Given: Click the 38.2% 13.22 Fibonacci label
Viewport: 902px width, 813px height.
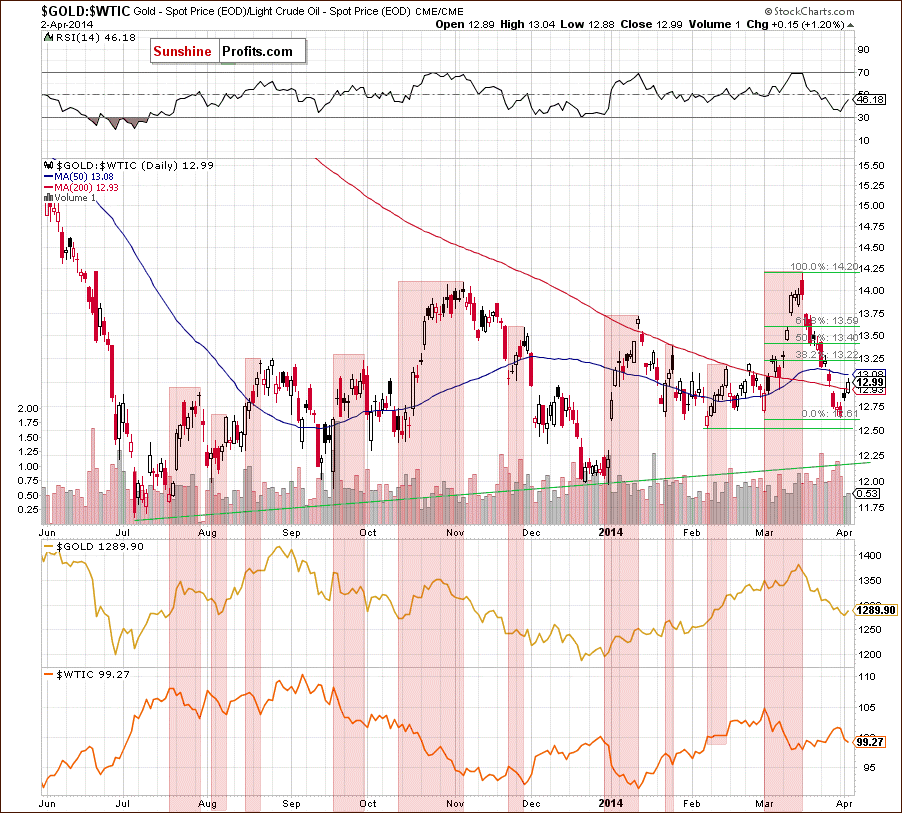Looking at the screenshot, I should click(827, 354).
